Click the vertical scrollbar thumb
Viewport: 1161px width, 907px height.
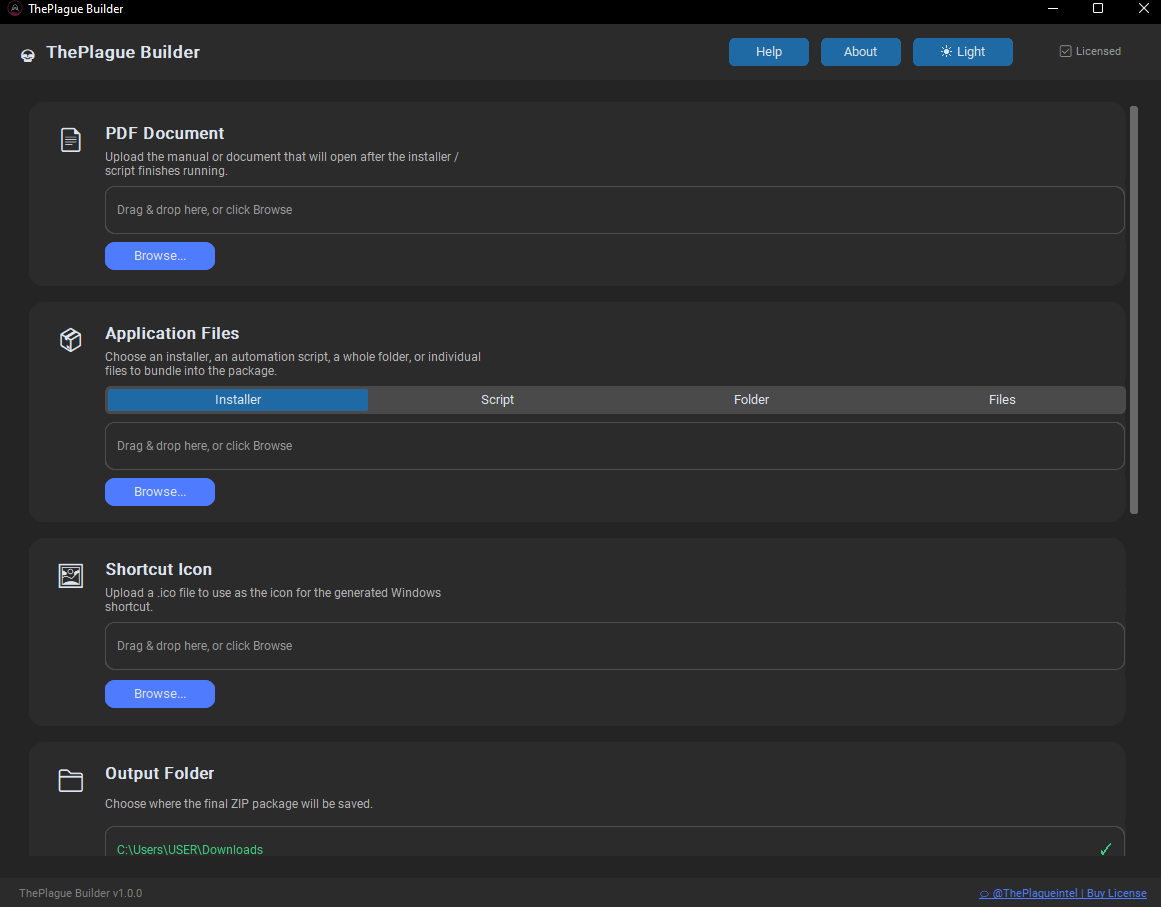1134,309
